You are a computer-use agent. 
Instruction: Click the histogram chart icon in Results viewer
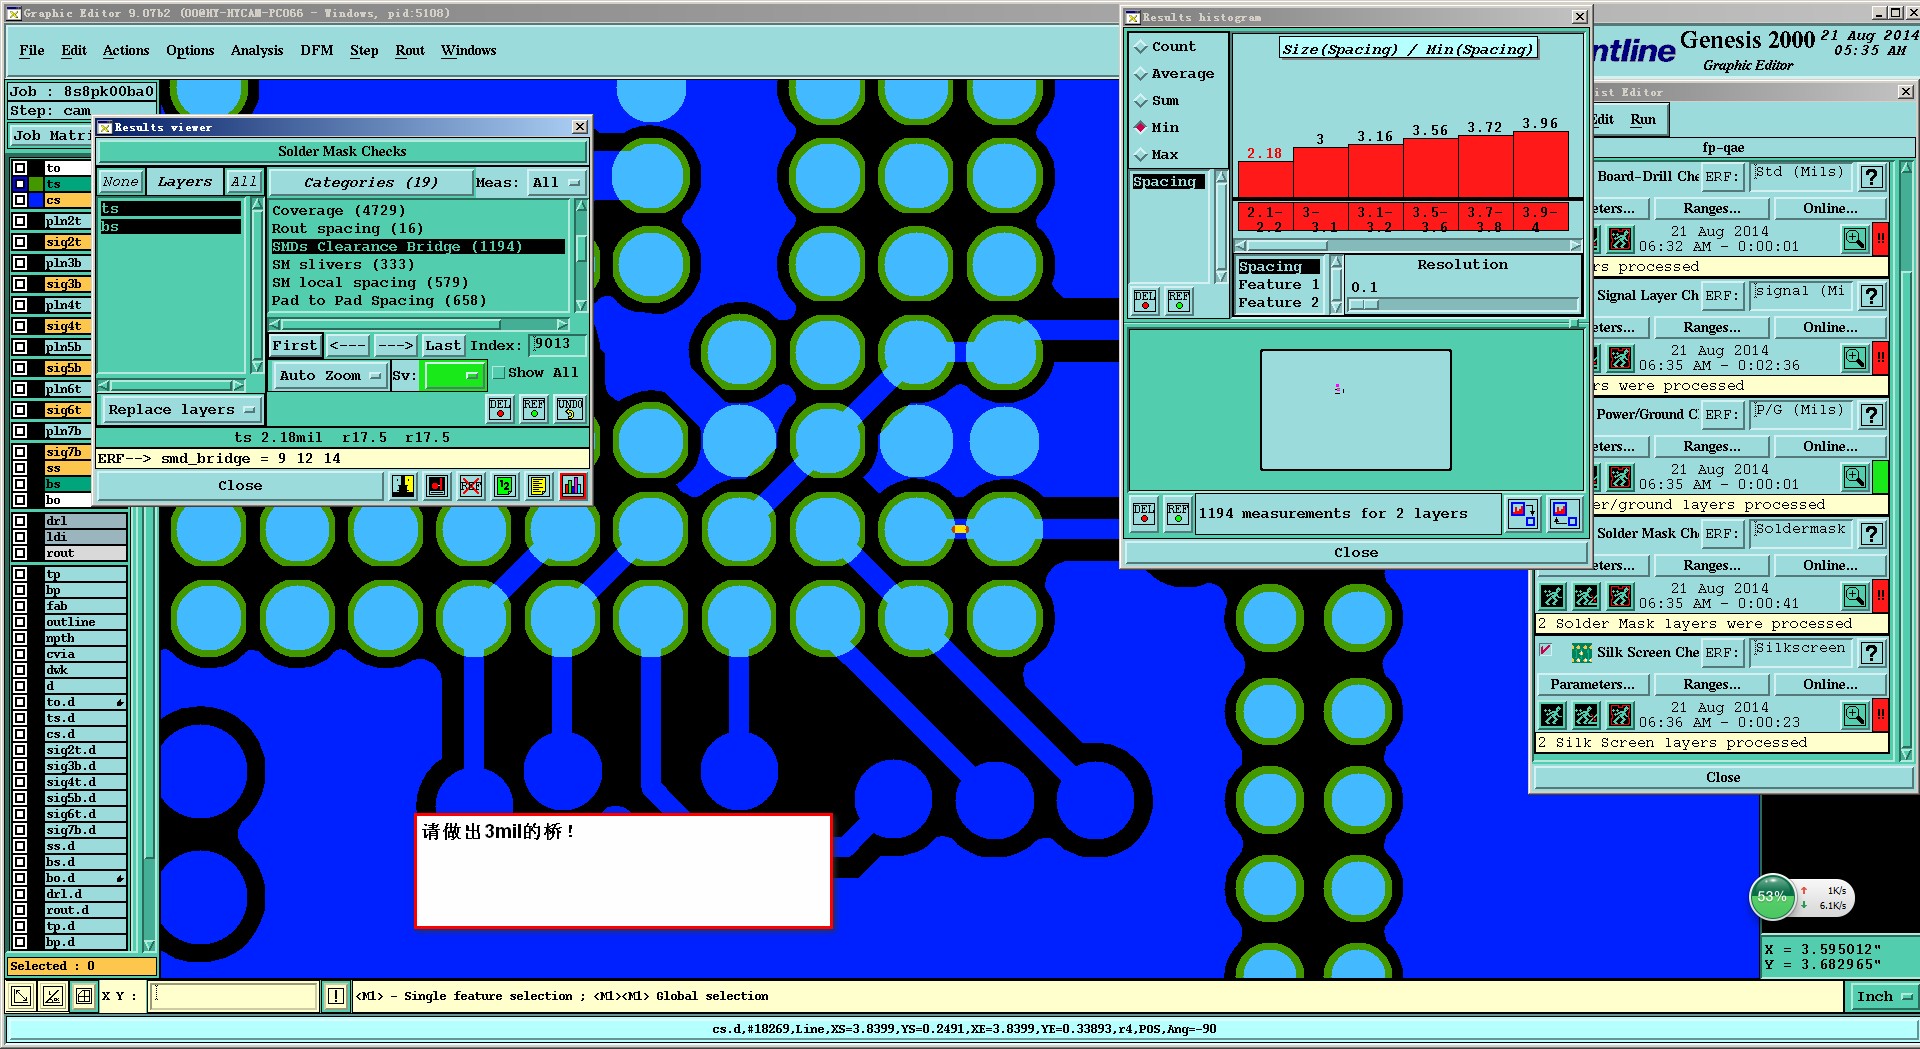(572, 486)
